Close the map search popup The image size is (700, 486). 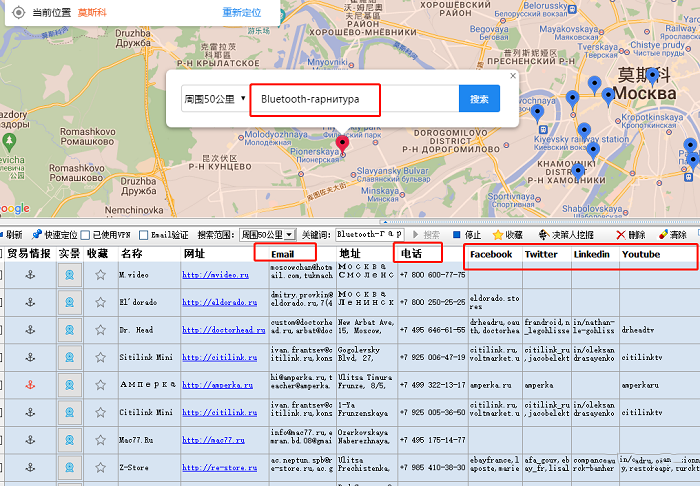click(x=513, y=75)
